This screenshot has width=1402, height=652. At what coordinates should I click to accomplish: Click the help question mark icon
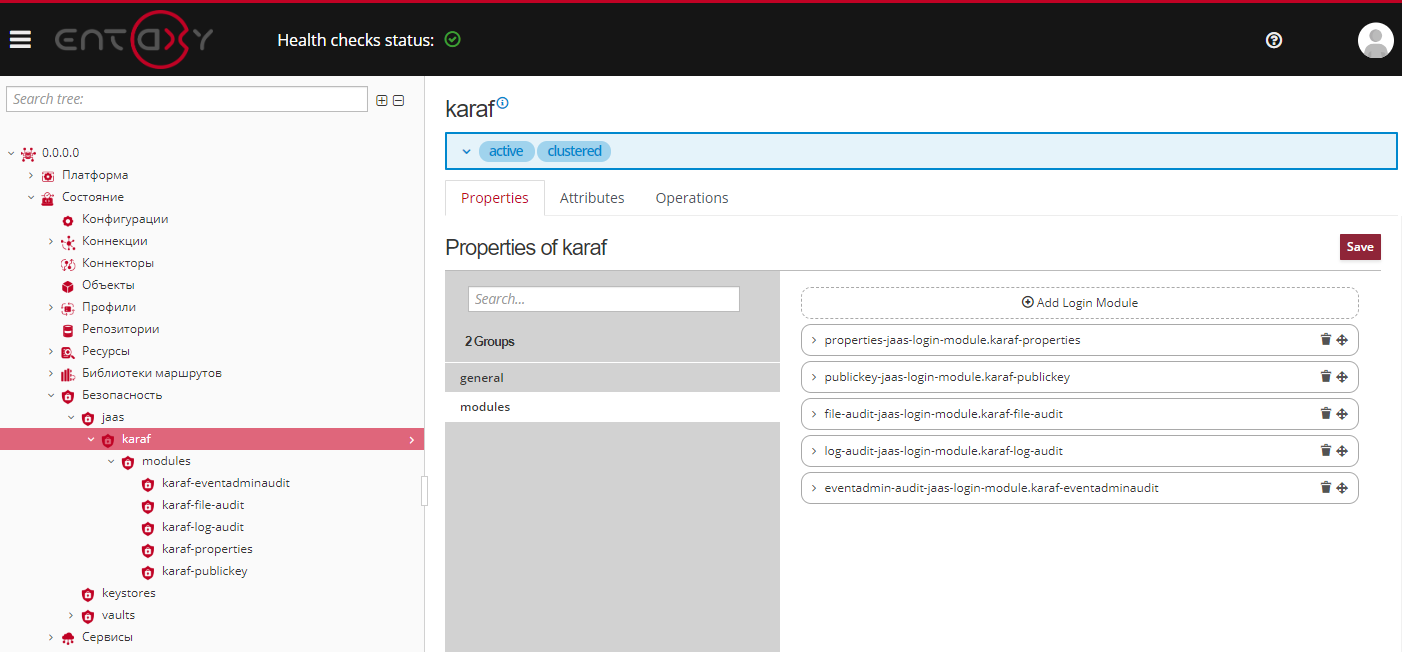1273,40
